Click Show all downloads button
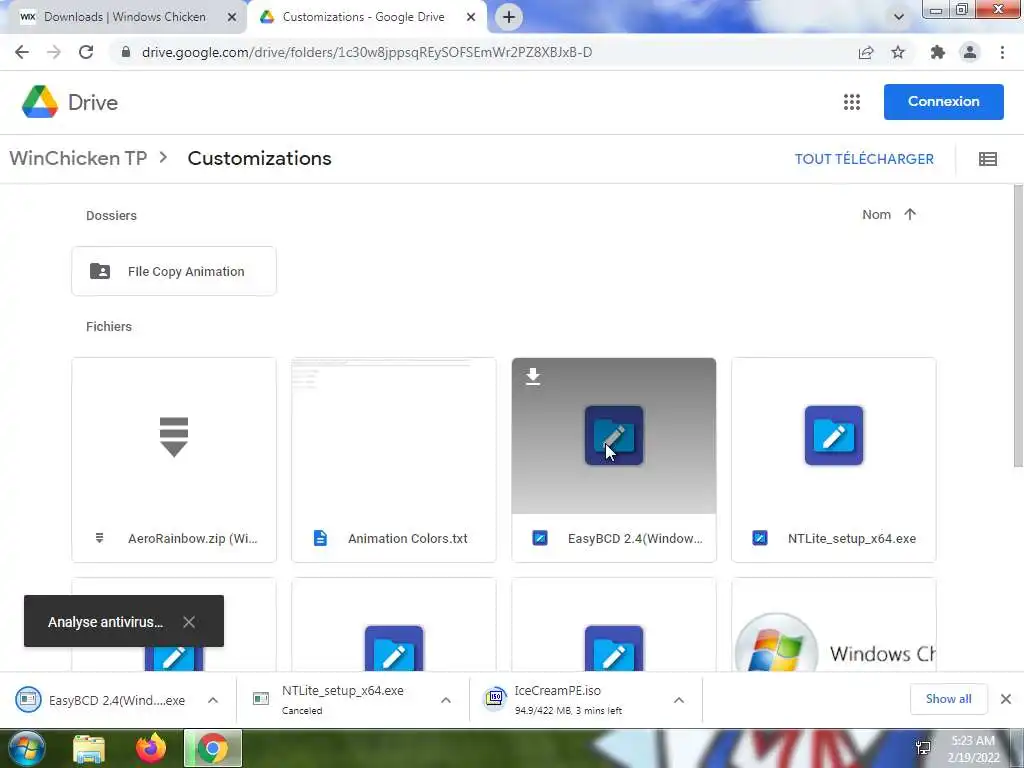 click(x=948, y=699)
